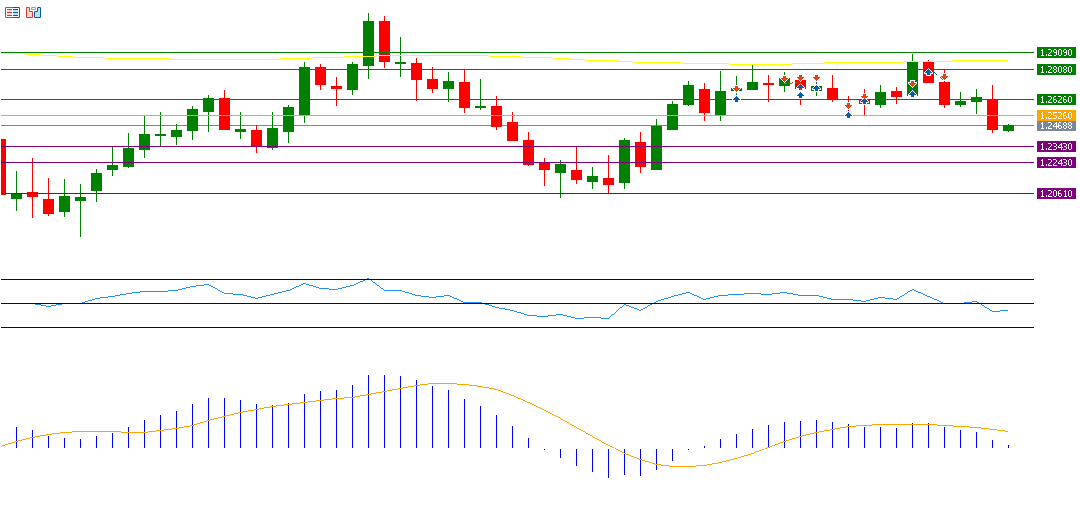Click the green 1.28080 level label
The image size is (1080, 507).
pyautogui.click(x=1056, y=69)
